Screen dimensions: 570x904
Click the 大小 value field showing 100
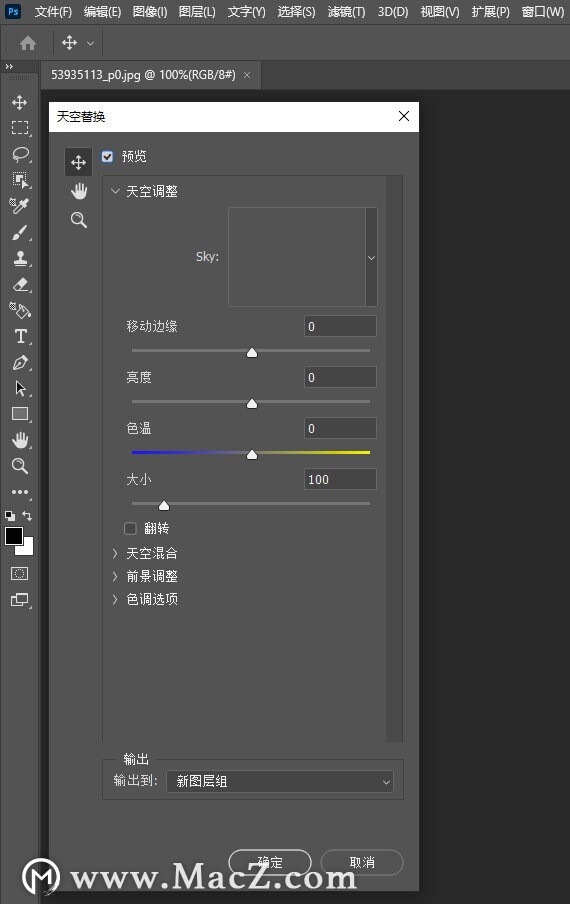coord(340,479)
